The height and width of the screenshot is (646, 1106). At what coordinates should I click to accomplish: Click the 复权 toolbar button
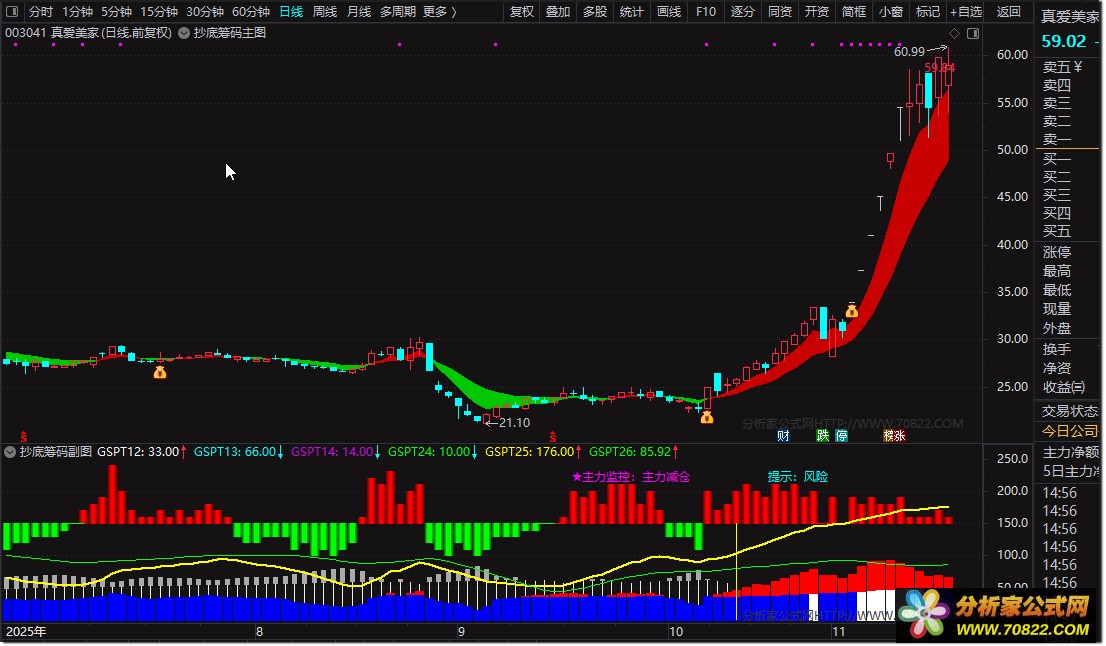[x=522, y=12]
